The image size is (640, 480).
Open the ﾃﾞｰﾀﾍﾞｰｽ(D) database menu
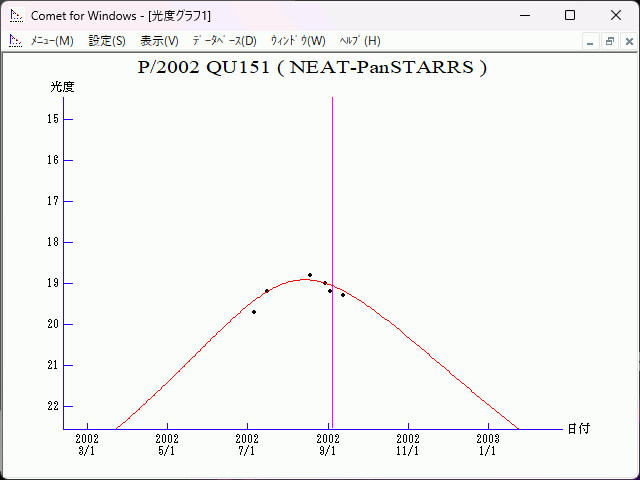(x=224, y=41)
